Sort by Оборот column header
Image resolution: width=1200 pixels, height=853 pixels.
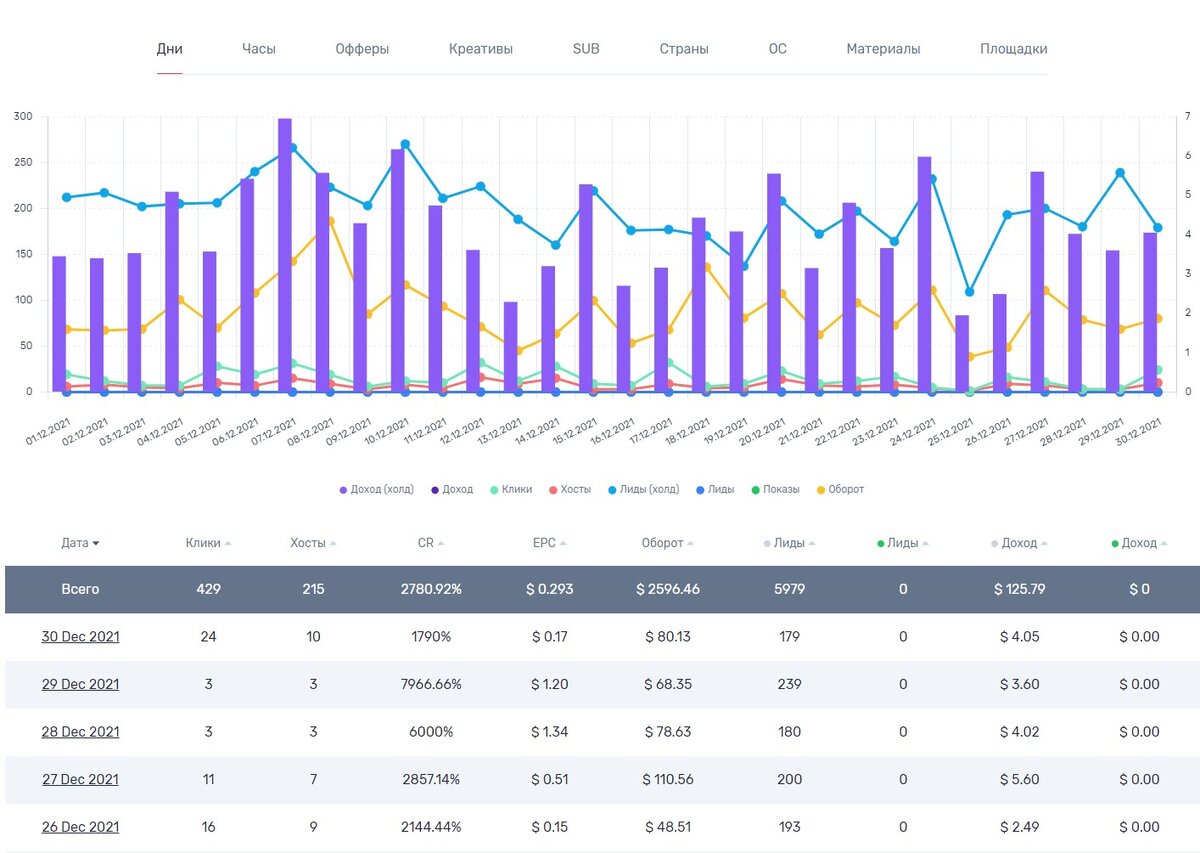[x=668, y=543]
